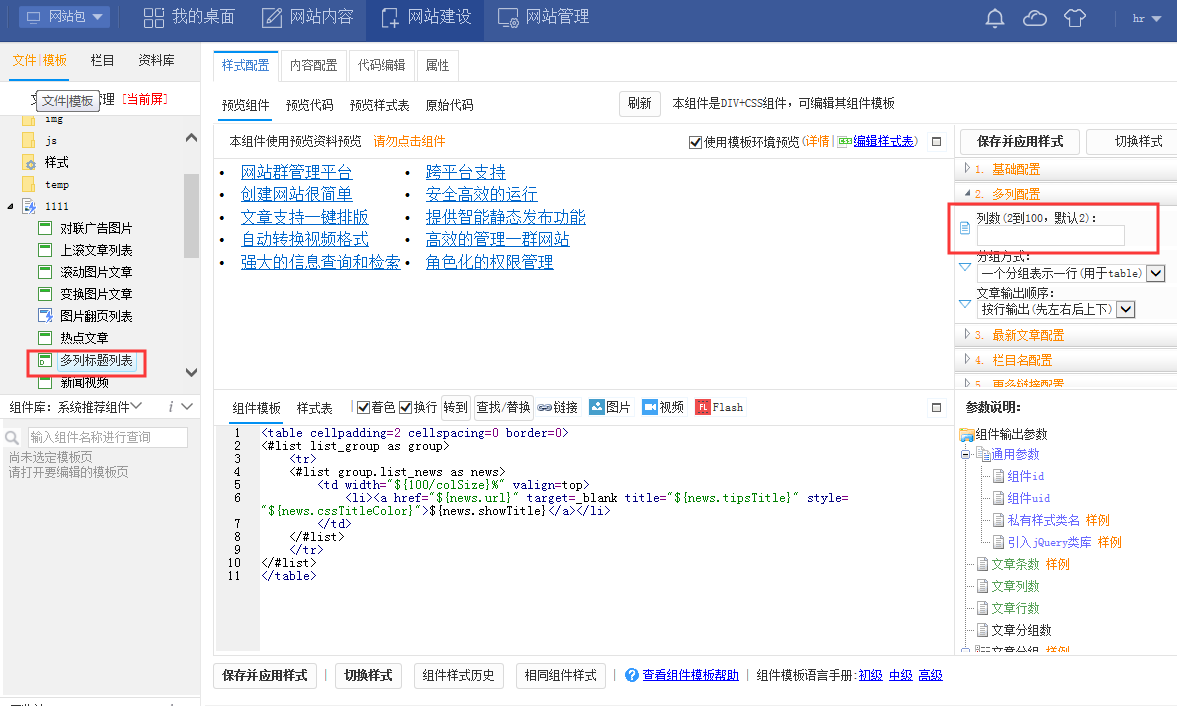1177x706 pixels.
Task: Click the 转到 button
Action: tap(456, 407)
